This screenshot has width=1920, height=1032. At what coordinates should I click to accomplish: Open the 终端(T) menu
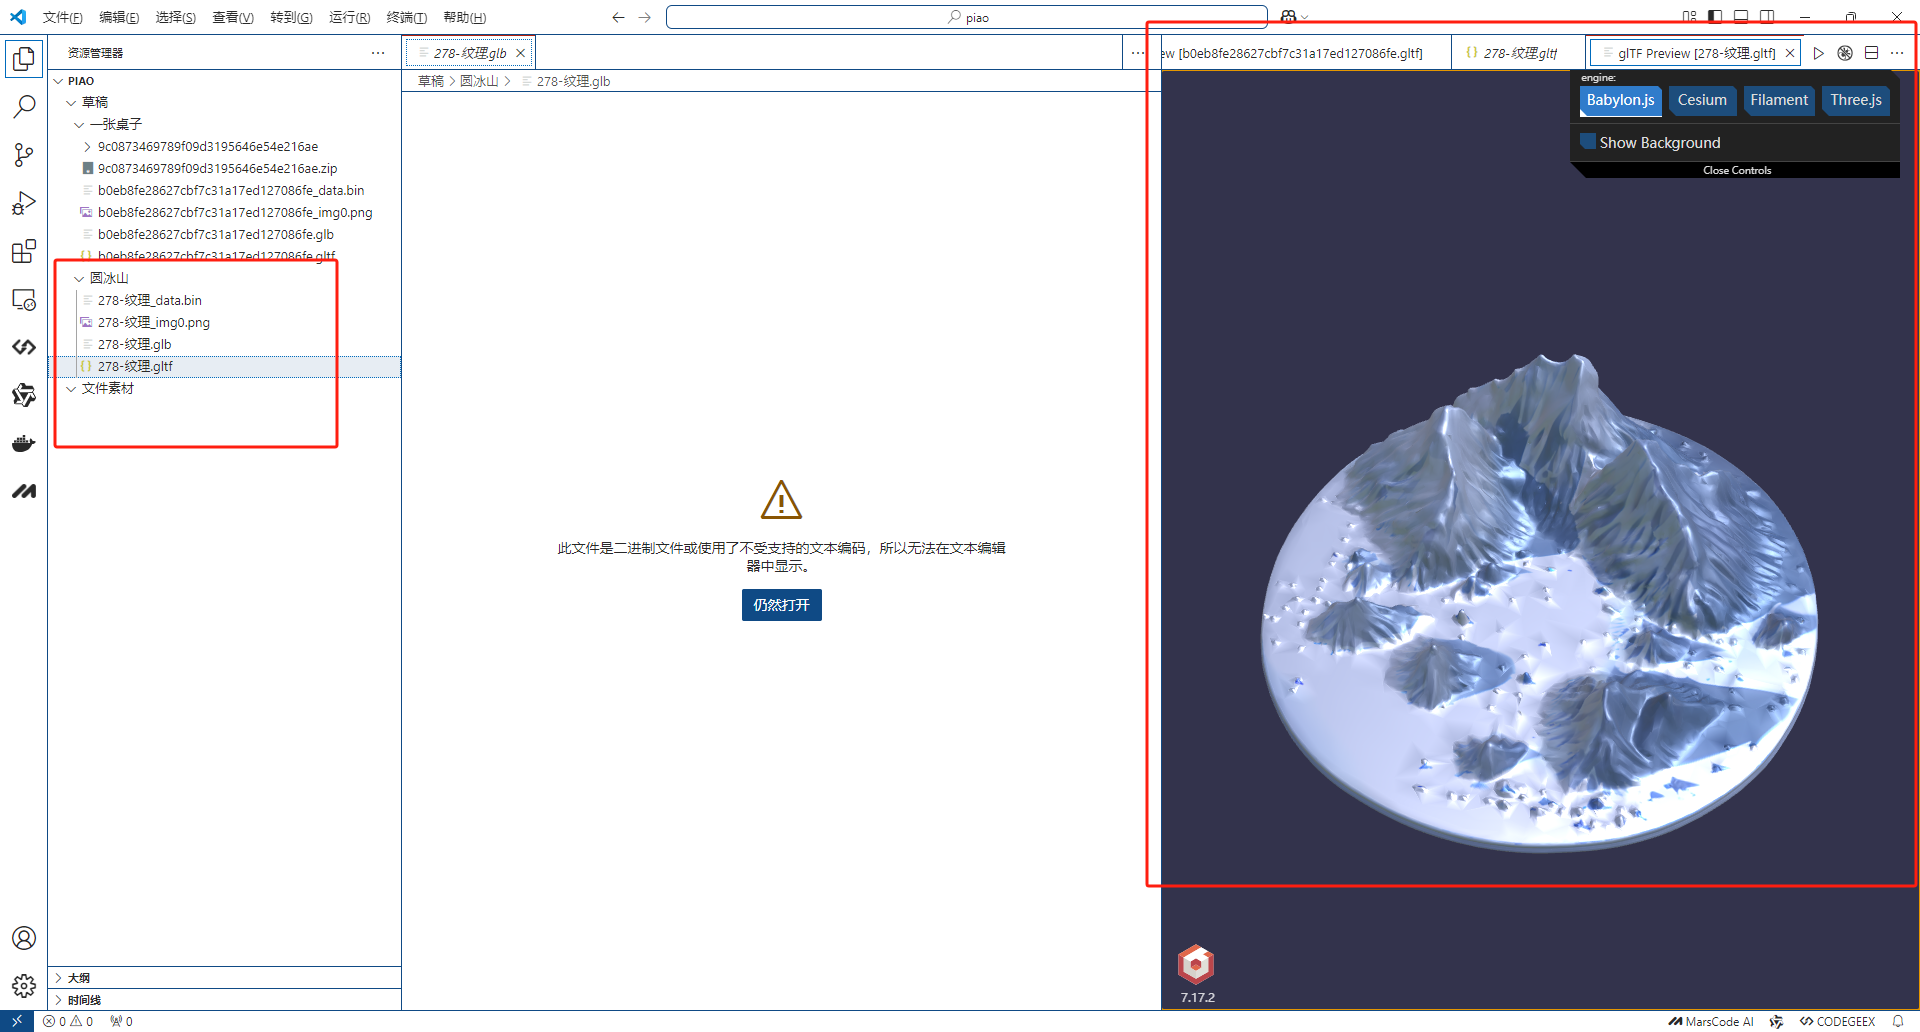click(406, 17)
